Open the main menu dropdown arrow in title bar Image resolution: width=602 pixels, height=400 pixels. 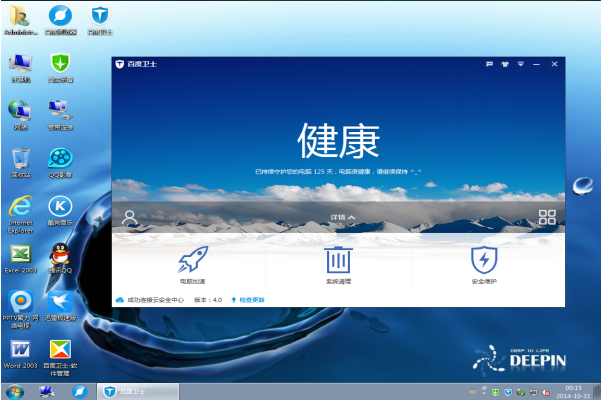(x=521, y=64)
